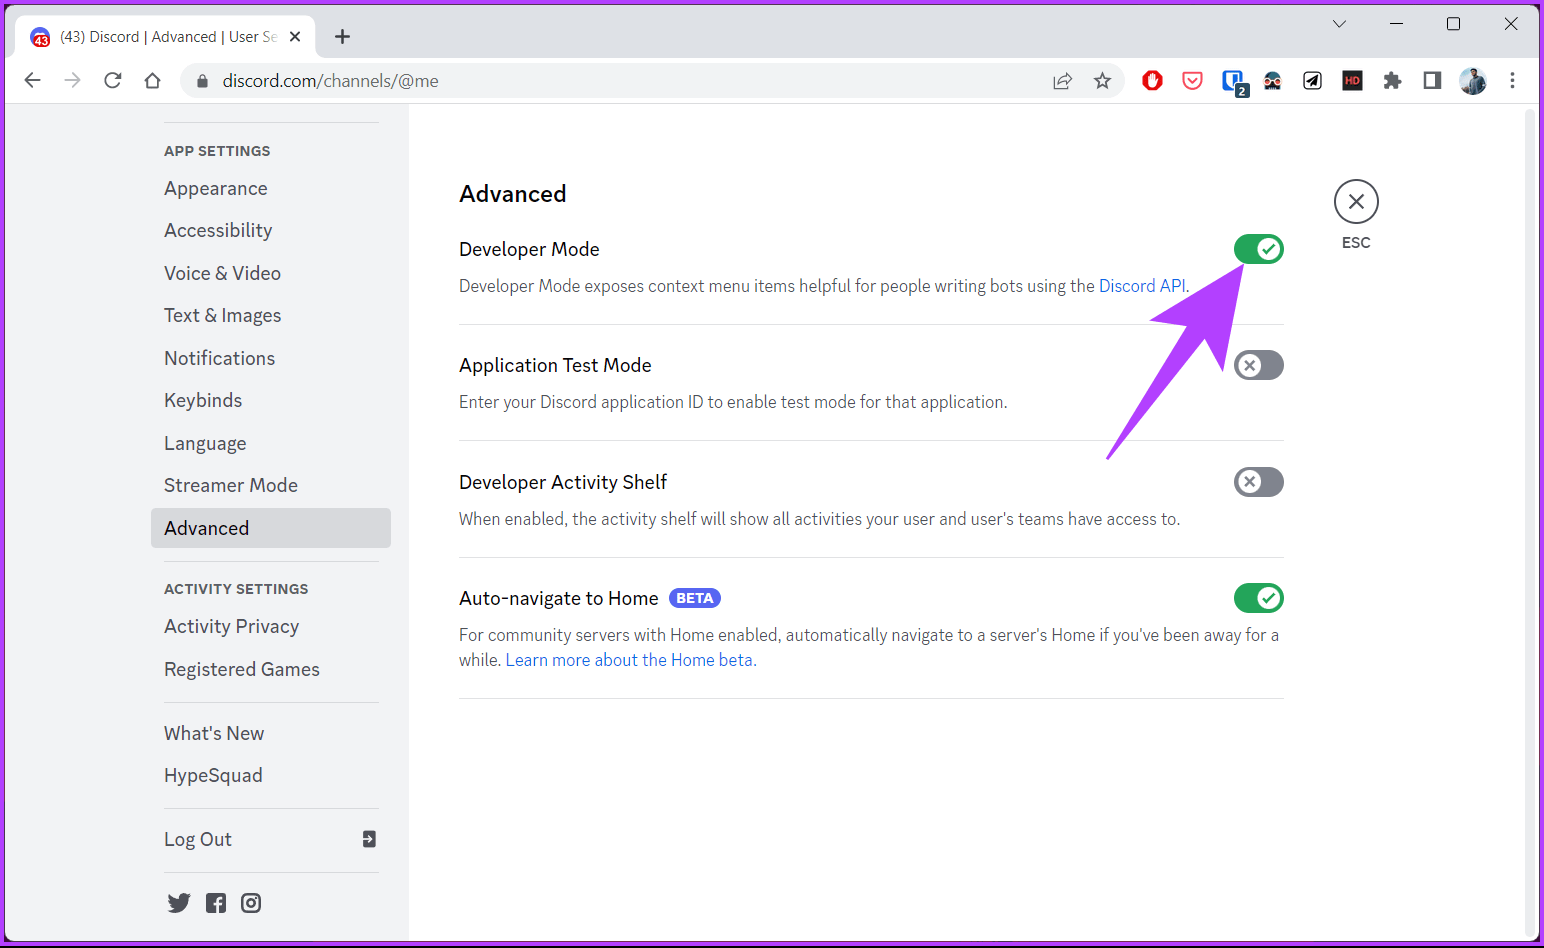The image size is (1544, 948).
Task: Open the Chrome three-dot menu
Action: click(1513, 80)
